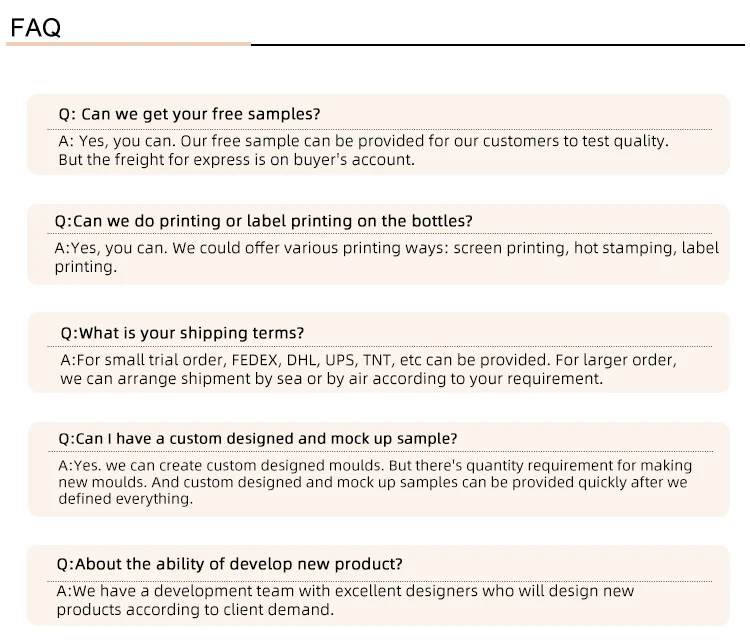The width and height of the screenshot is (750, 641).
Task: Expand the "What is your shipping terms?" question
Action: click(x=182, y=333)
